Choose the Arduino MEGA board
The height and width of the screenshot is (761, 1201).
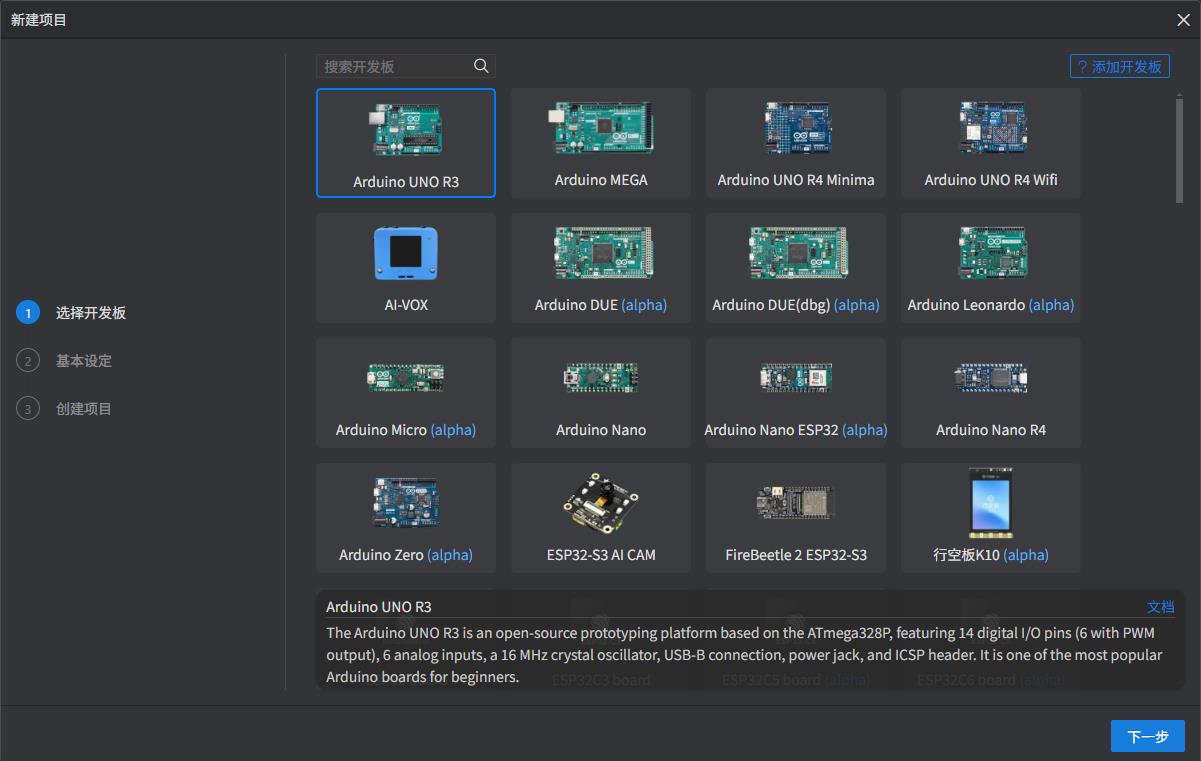[x=601, y=143]
